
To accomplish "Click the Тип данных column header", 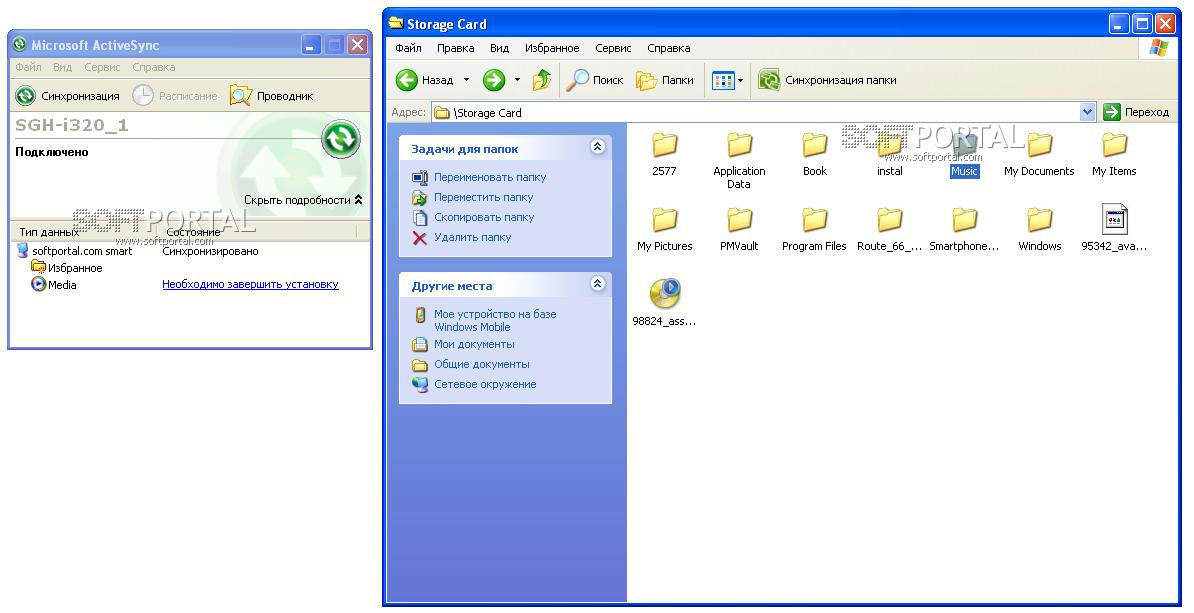I will [49, 231].
